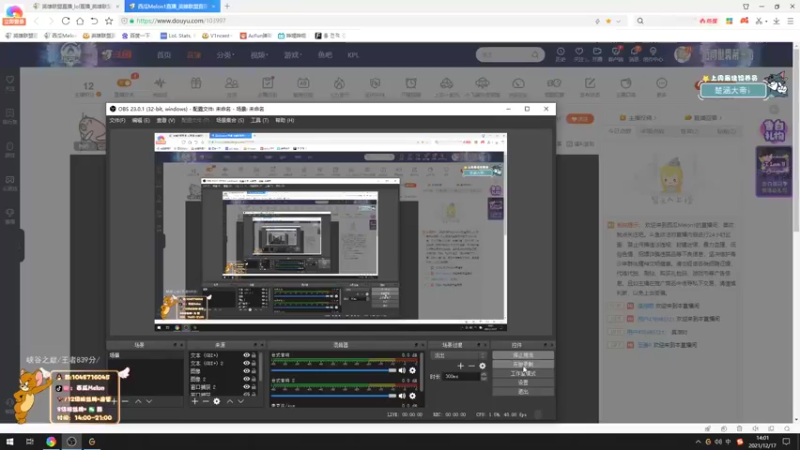This screenshot has height=450, width=800.
Task: Open Douyu history clock icon in header
Action: click(561, 52)
